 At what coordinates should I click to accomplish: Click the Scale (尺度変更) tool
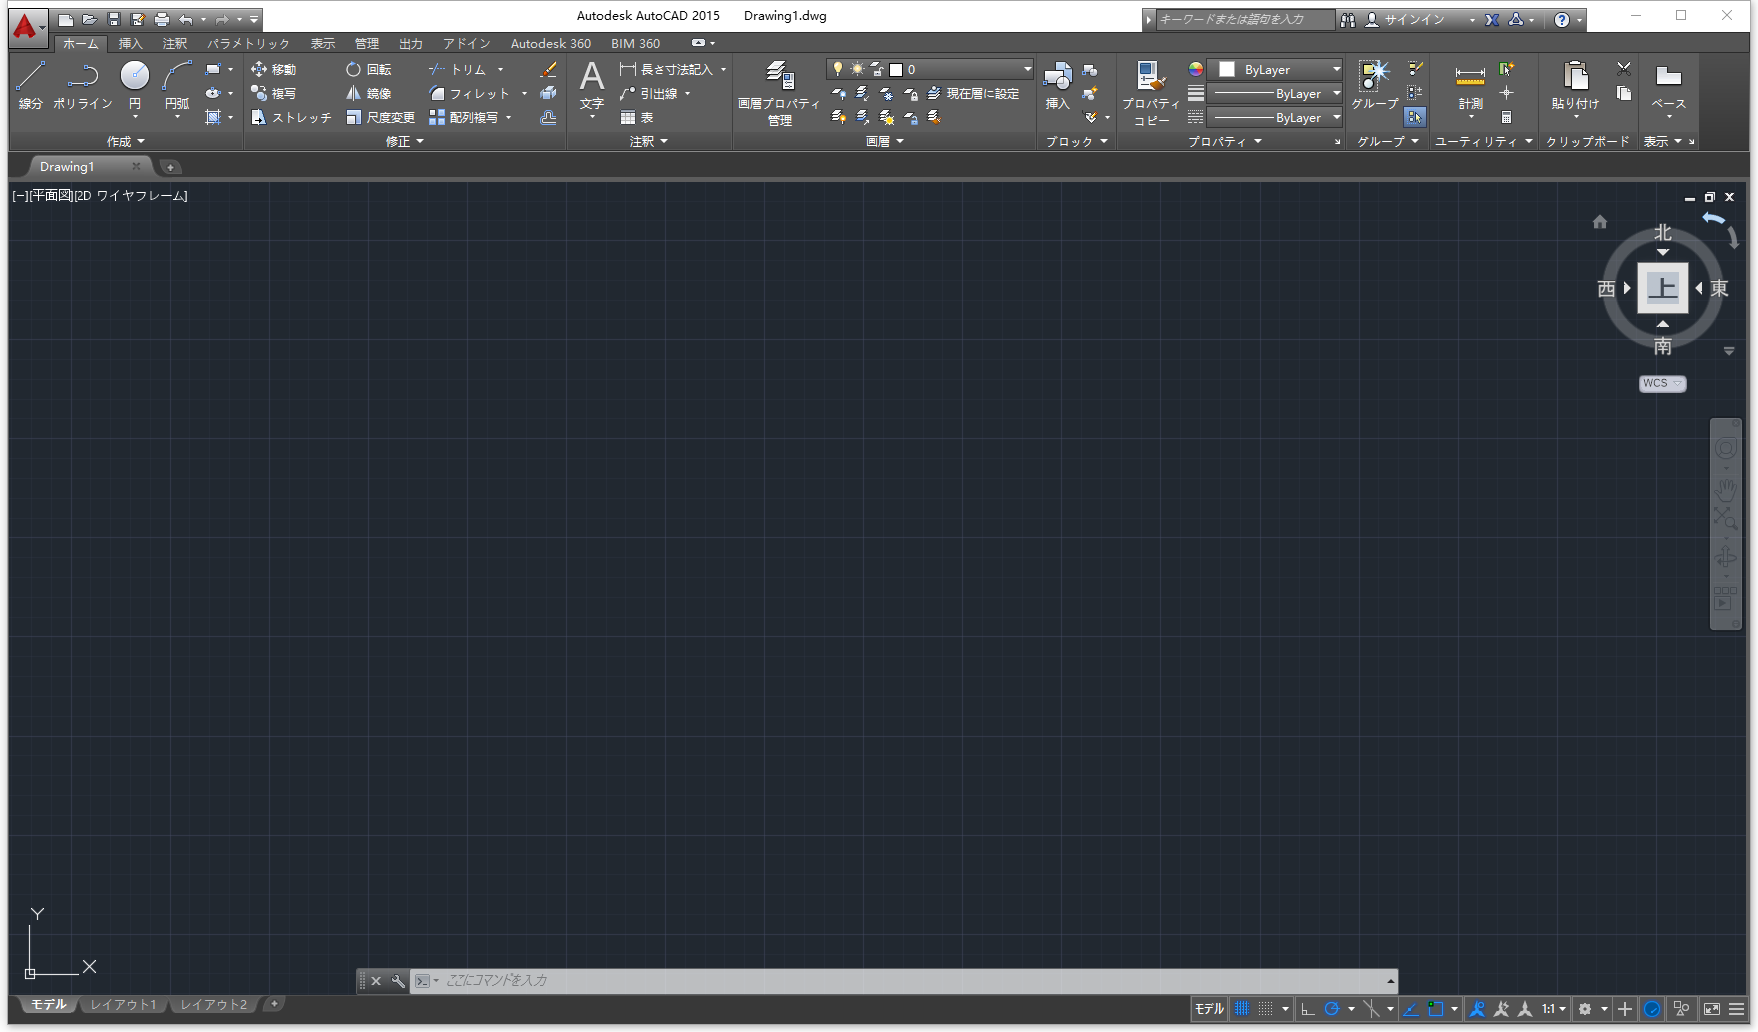pos(380,117)
